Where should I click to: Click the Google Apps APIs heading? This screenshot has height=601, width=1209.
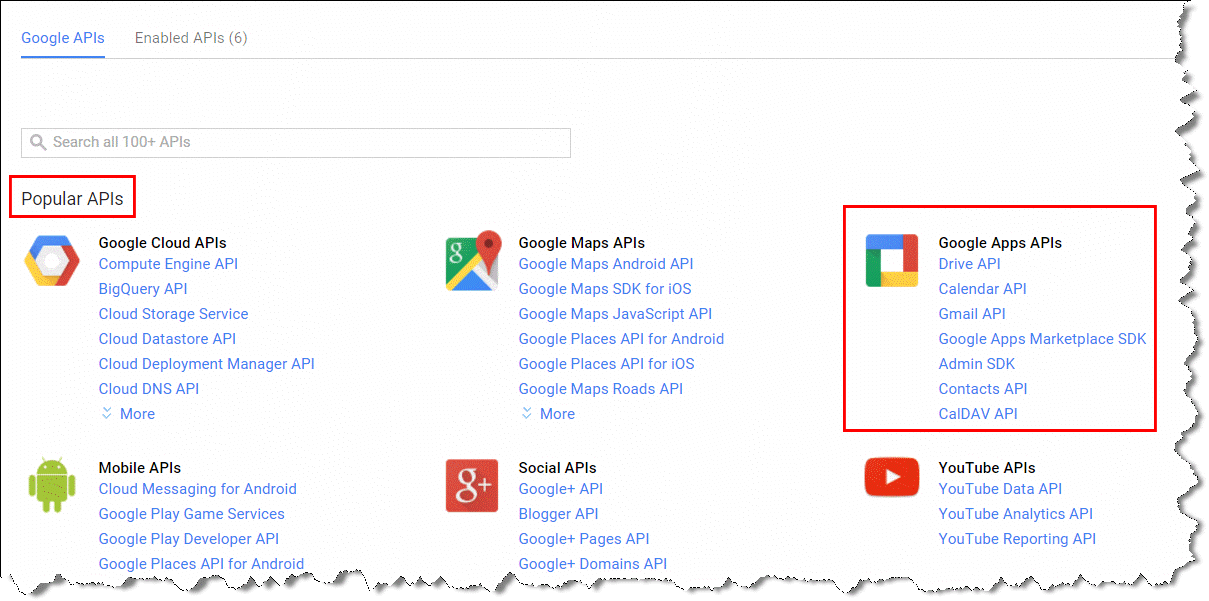coord(1000,243)
